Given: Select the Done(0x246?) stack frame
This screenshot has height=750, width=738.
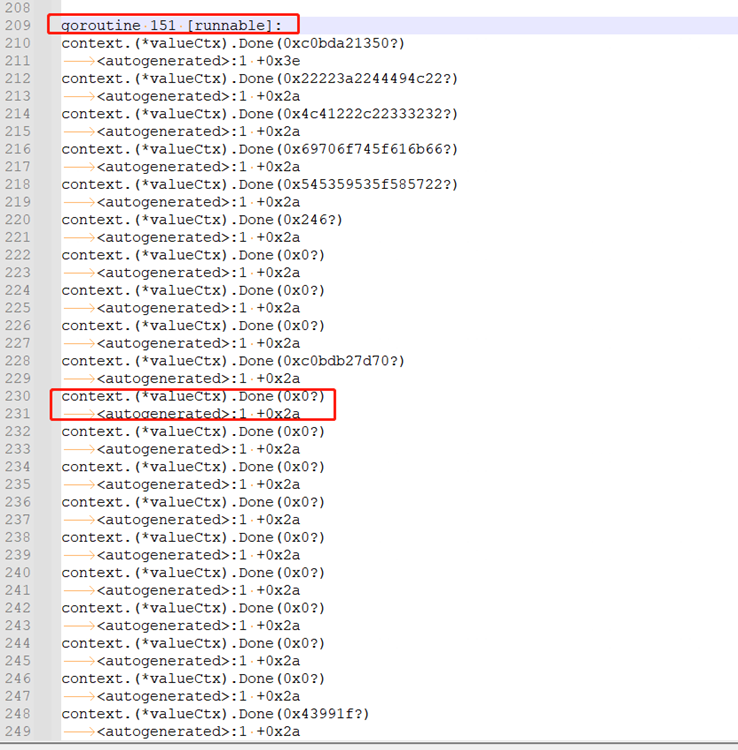Looking at the screenshot, I should click(202, 220).
